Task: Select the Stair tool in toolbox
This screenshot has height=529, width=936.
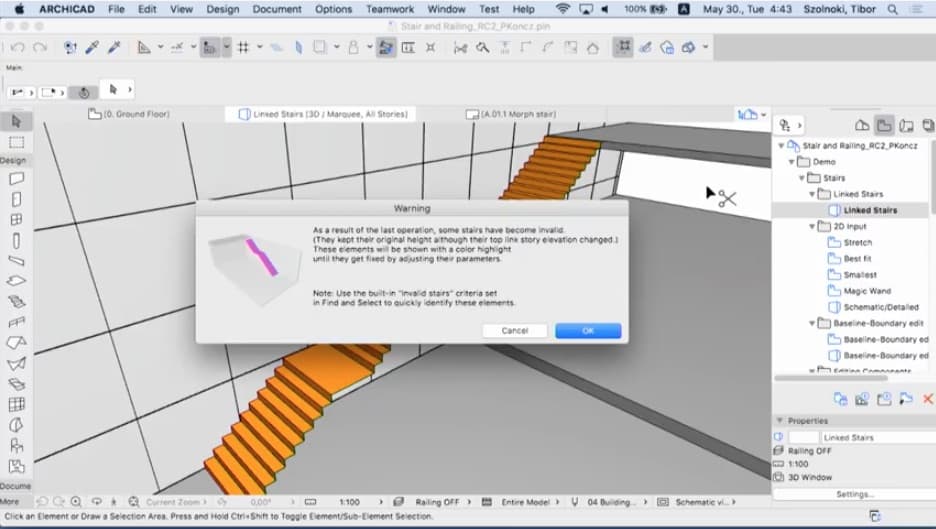Action: pos(16,302)
